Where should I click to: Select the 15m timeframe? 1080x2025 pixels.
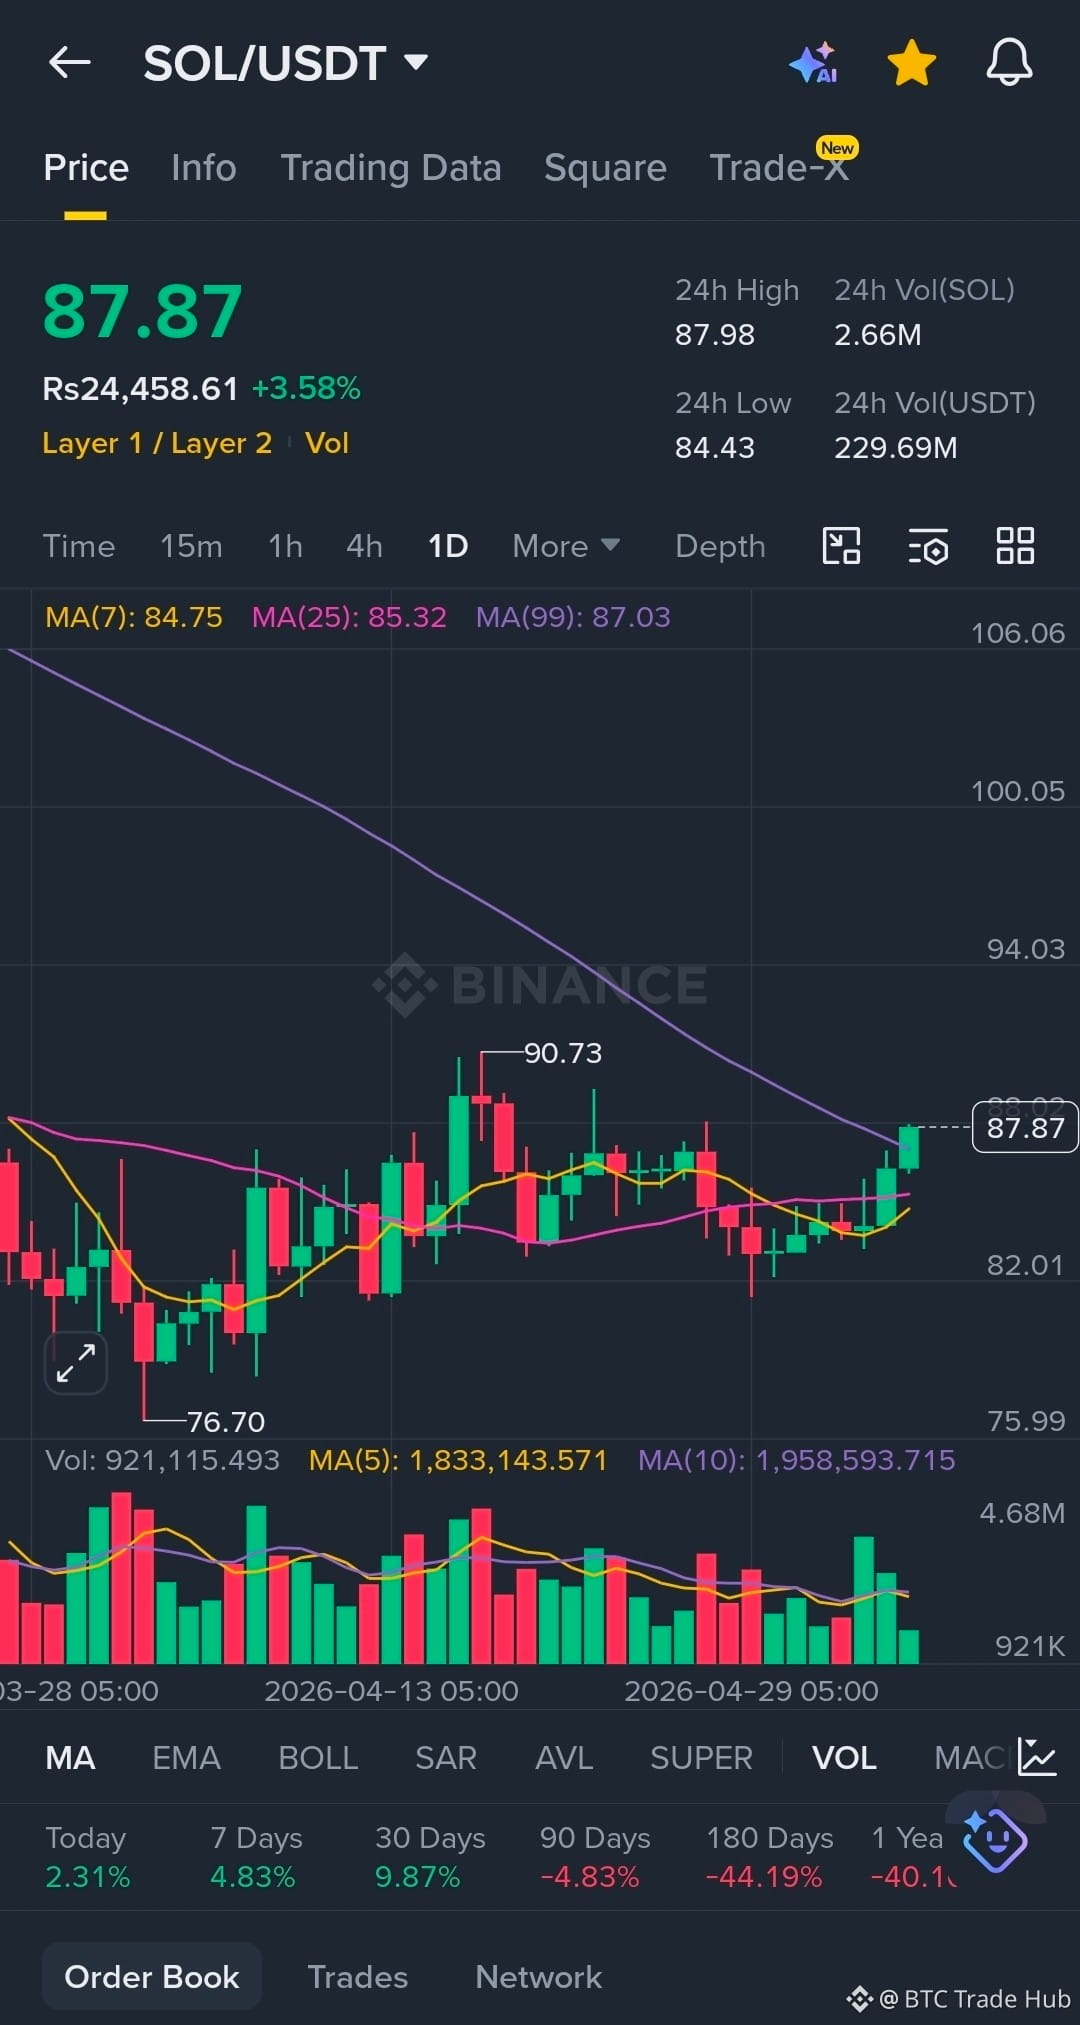tap(191, 546)
